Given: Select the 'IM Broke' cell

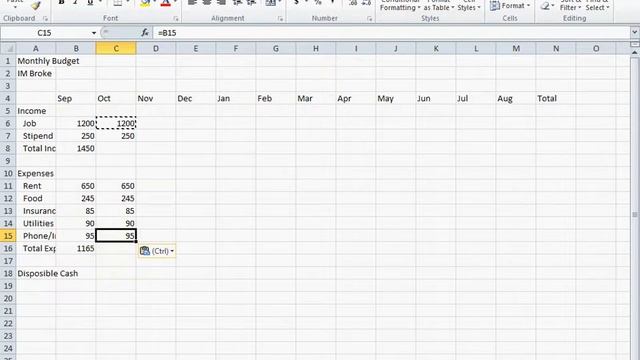Looking at the screenshot, I should pos(36,73).
